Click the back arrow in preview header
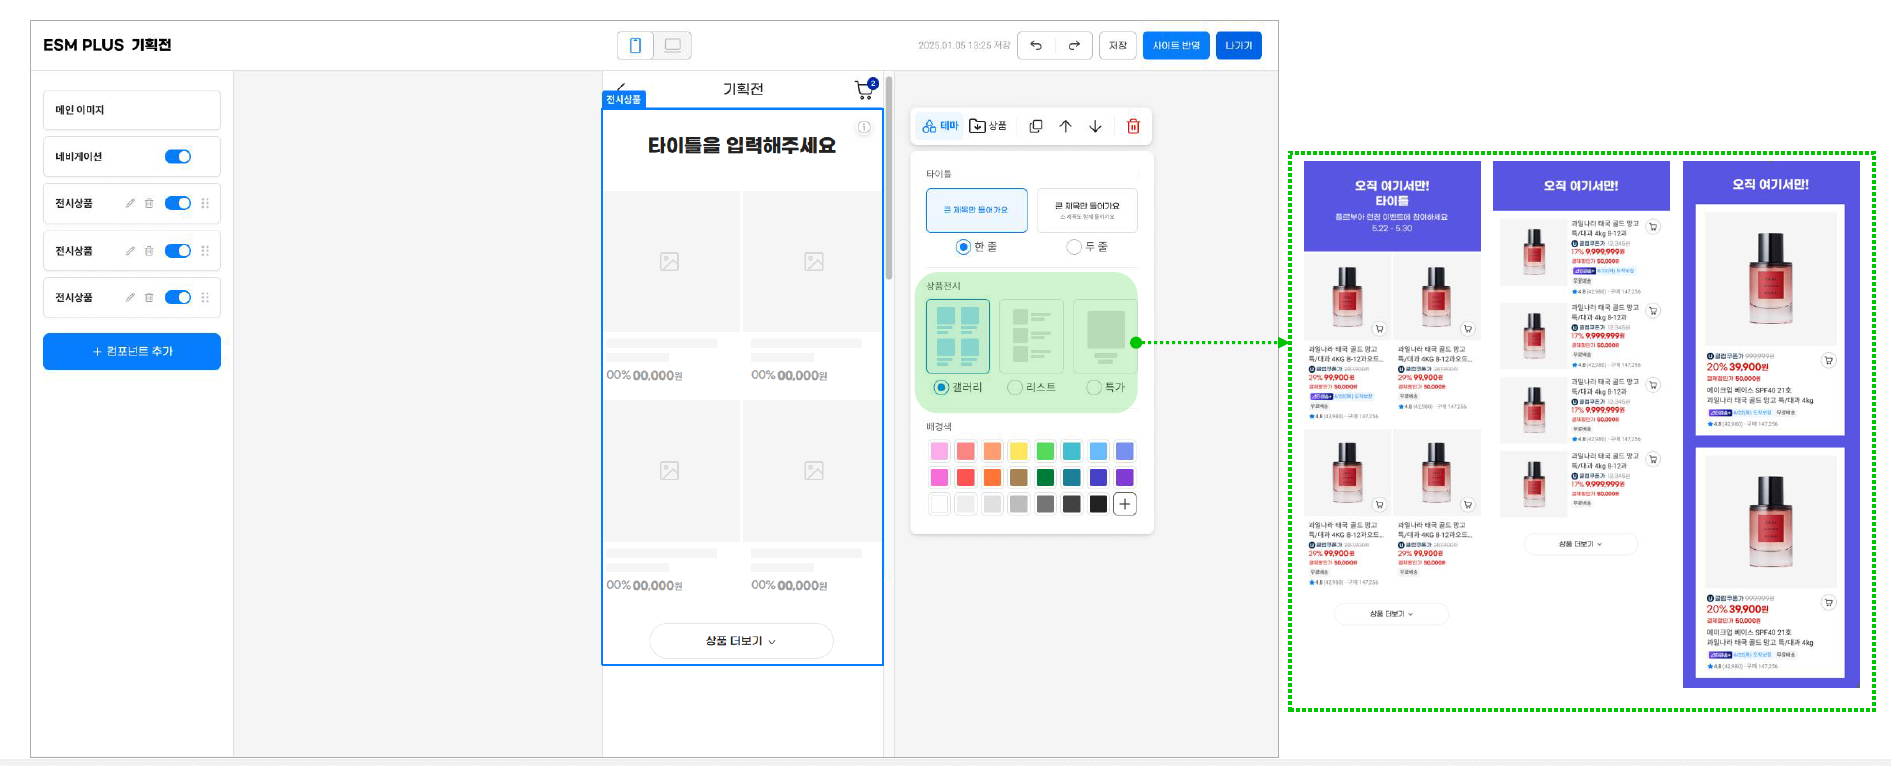1891x766 pixels. point(621,88)
